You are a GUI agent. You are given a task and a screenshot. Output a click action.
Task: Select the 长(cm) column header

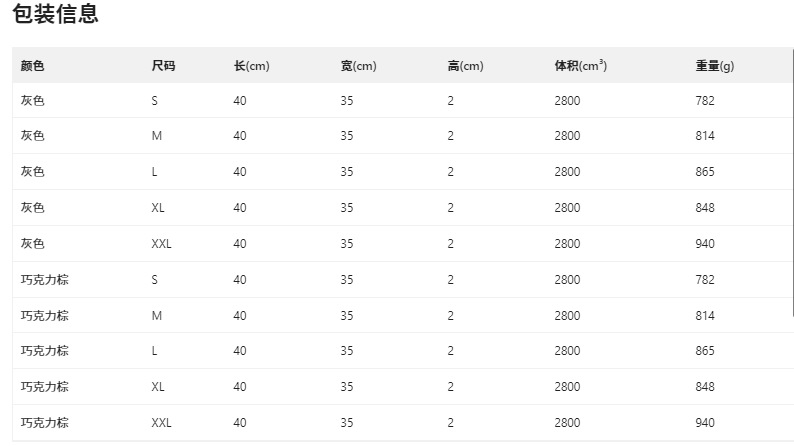251,66
